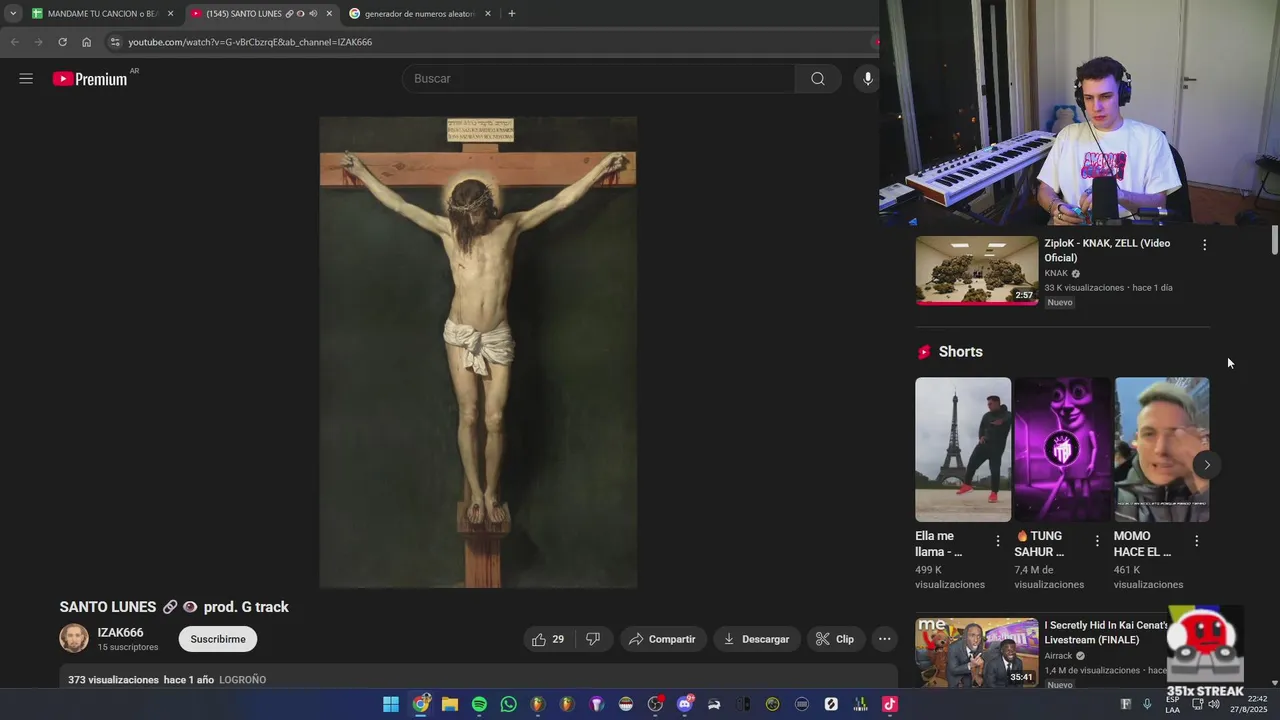This screenshot has width=1280, height=720.
Task: Go to YouTube Premium home logo
Action: coord(91,79)
